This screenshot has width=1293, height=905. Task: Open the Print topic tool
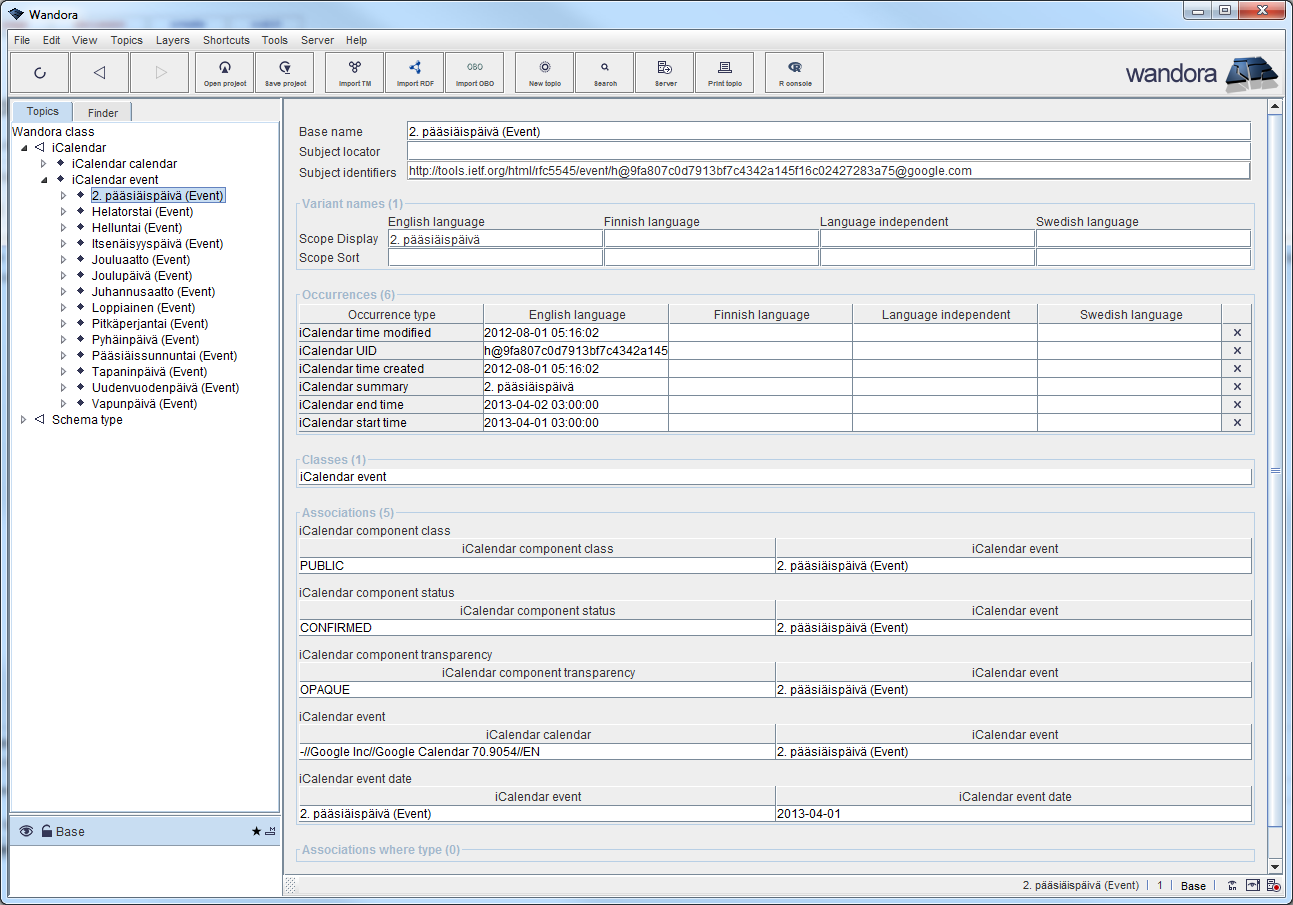click(724, 72)
